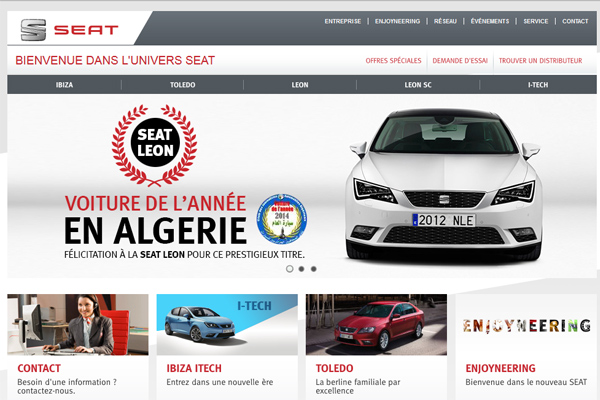
Task: Open CONTACT in the top navigation
Action: click(575, 21)
